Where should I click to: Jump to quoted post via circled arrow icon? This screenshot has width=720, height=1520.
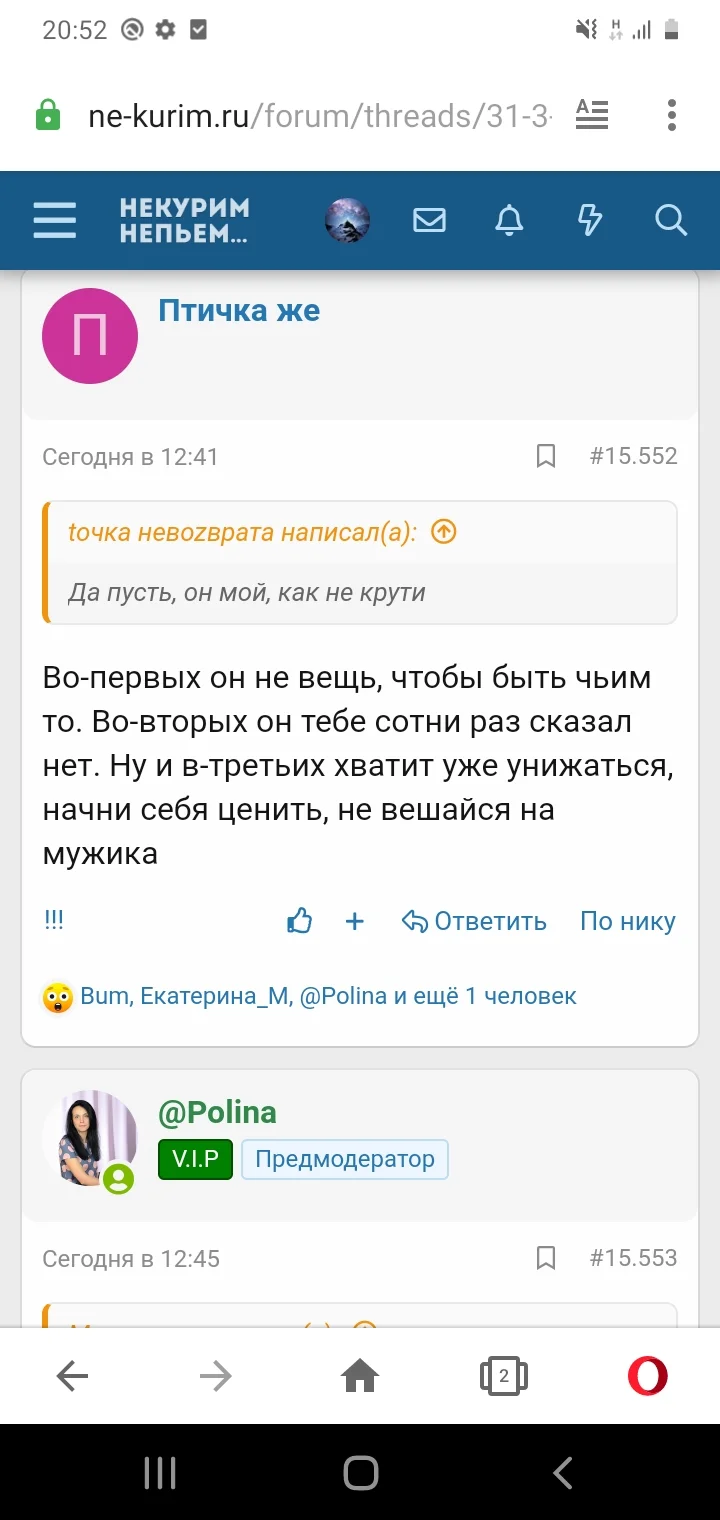442,533
